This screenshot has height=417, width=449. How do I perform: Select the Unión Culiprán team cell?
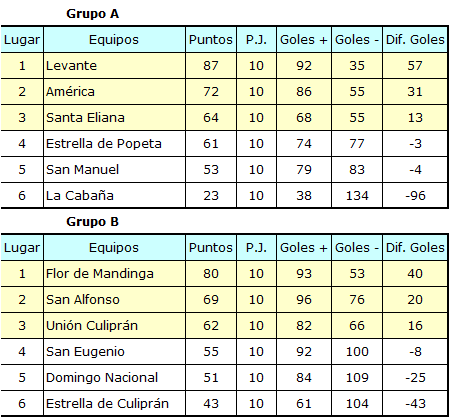(x=114, y=326)
